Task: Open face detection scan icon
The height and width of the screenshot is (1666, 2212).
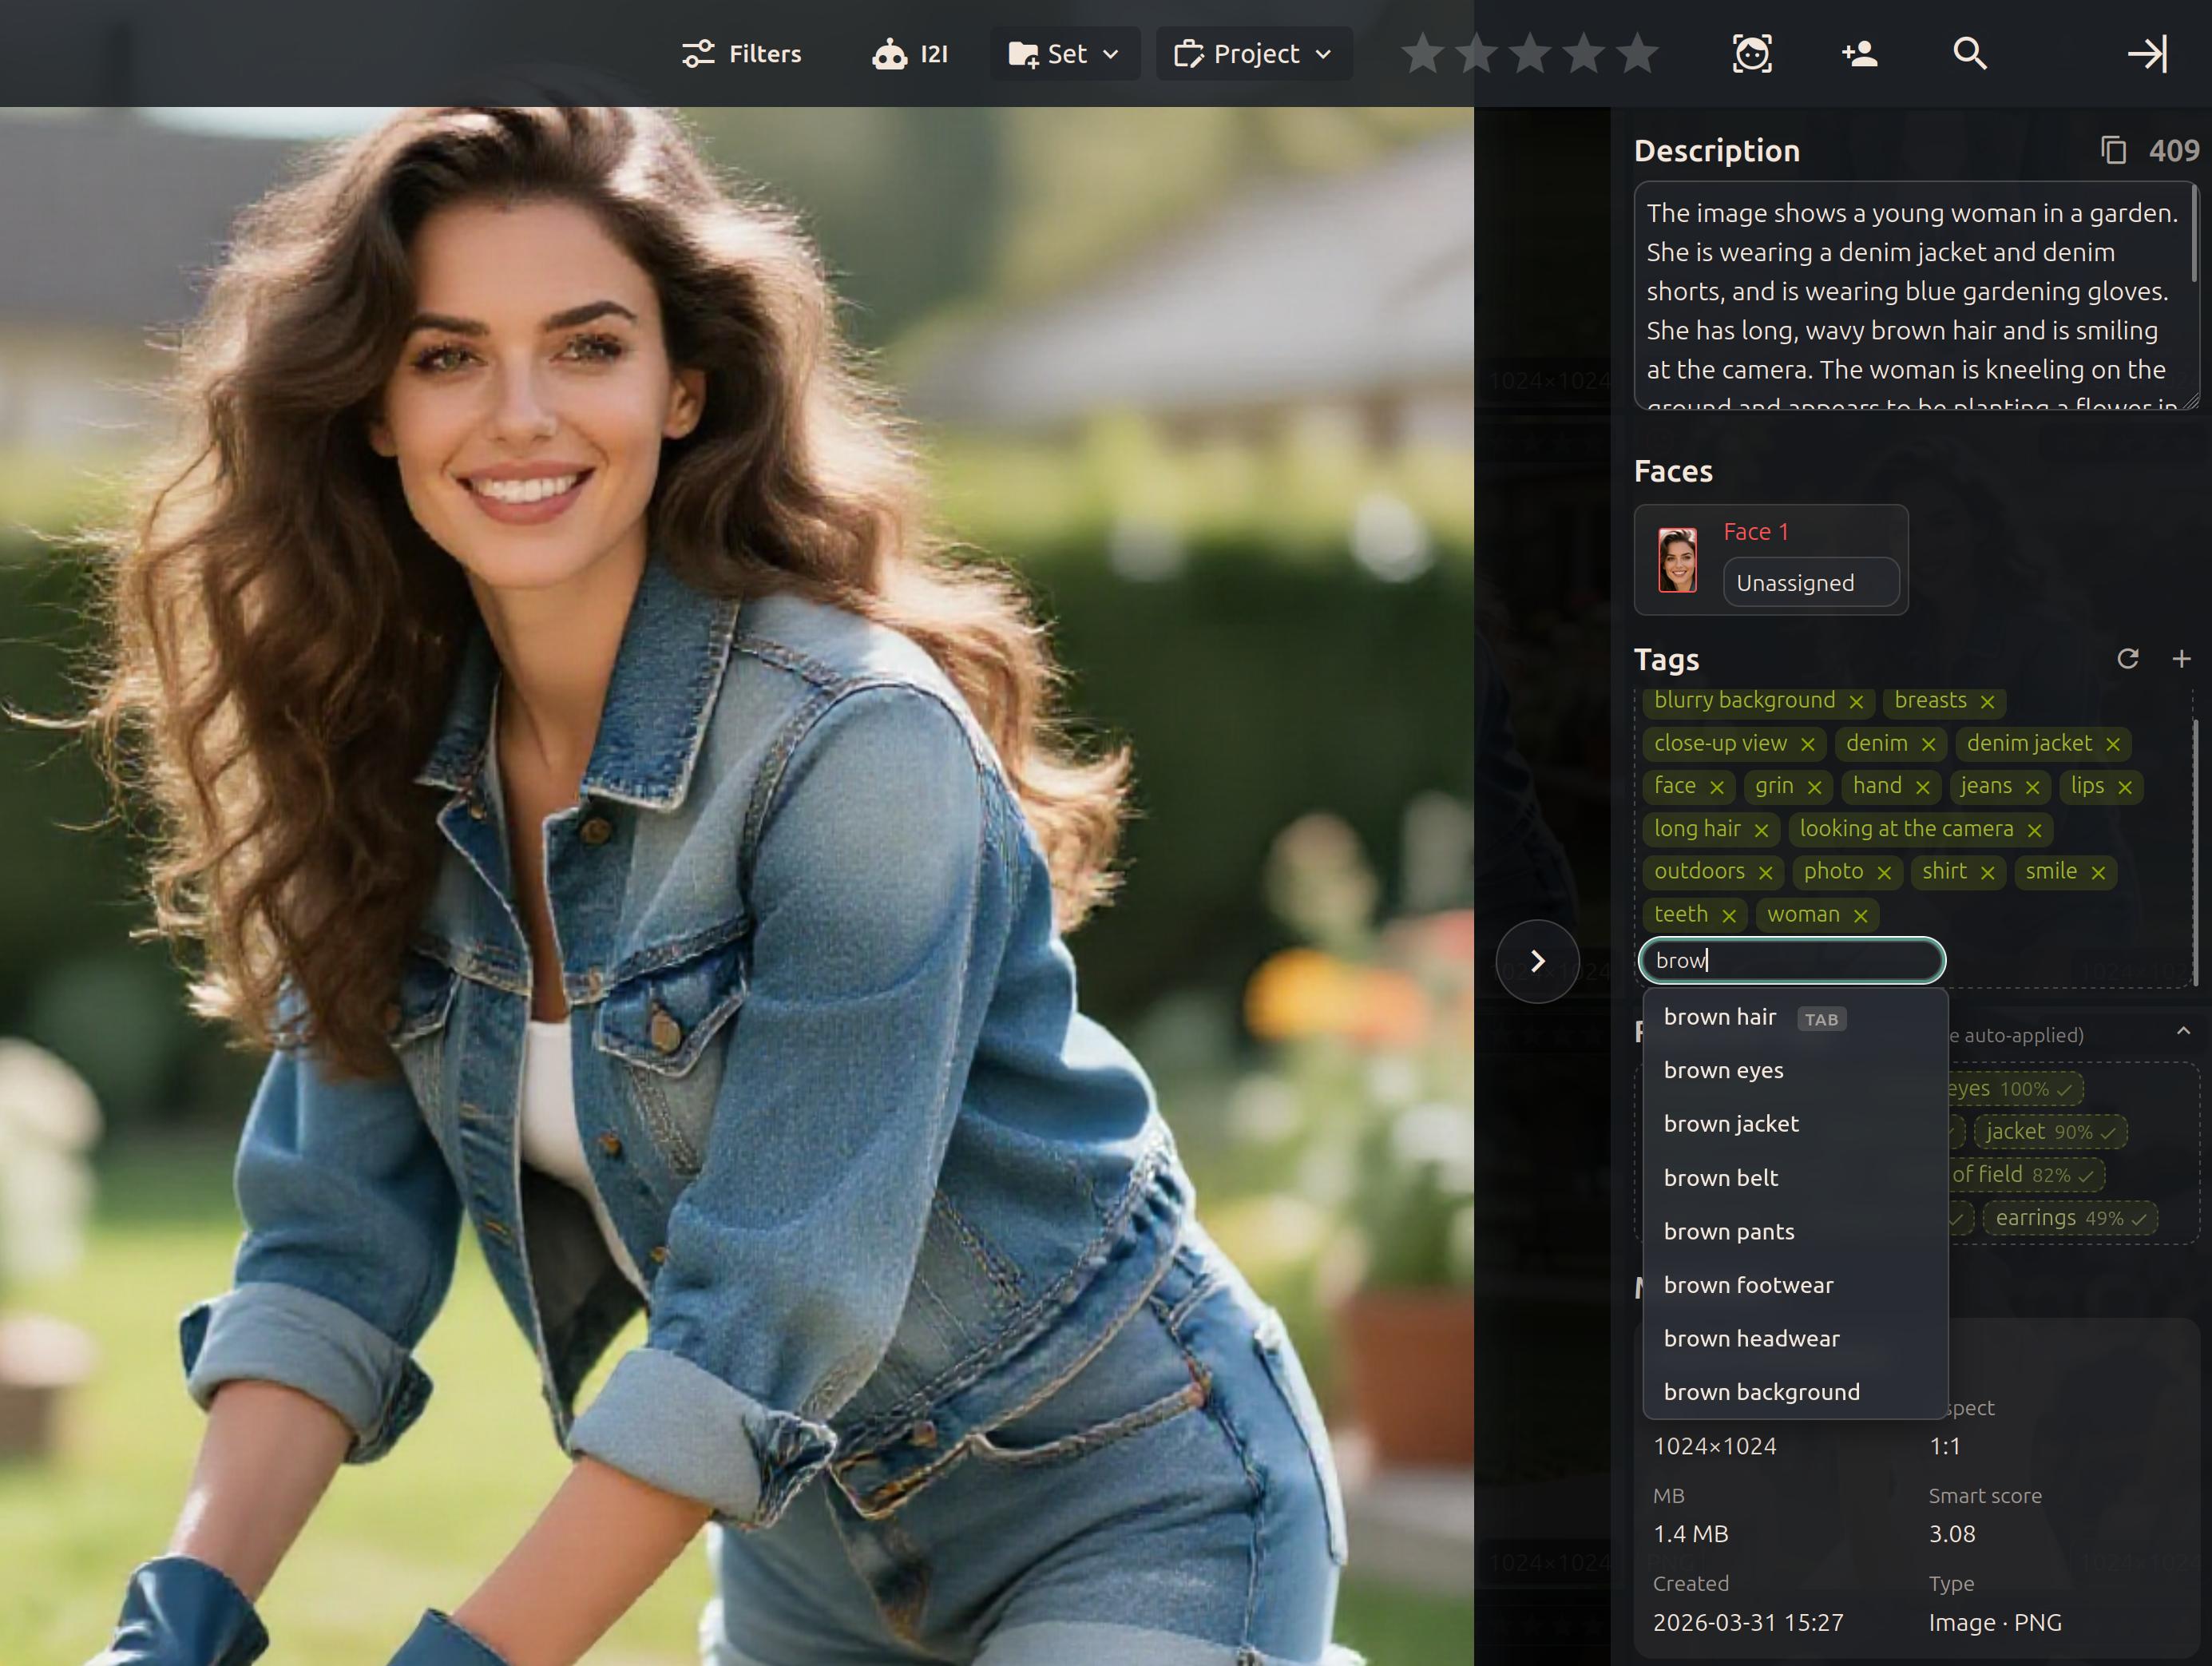Action: coord(1752,54)
